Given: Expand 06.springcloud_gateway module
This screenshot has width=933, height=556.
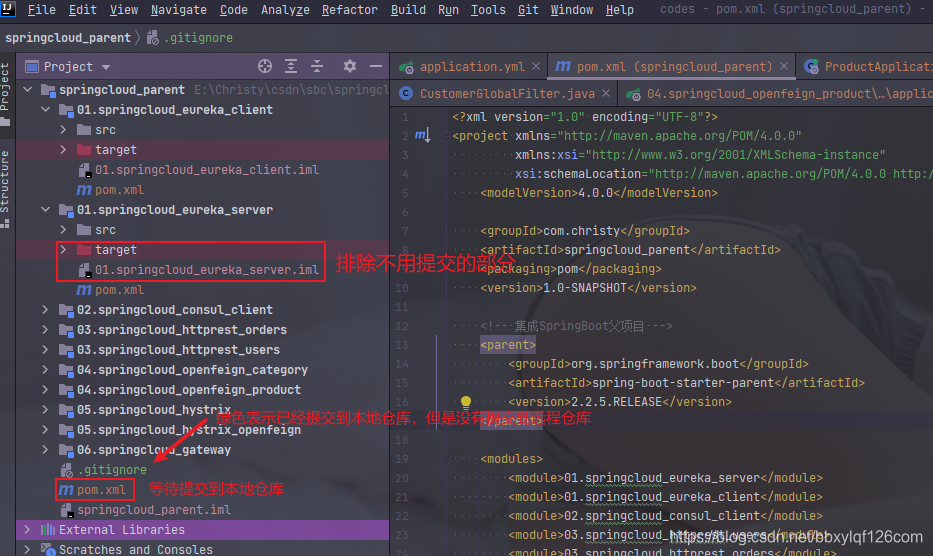Looking at the screenshot, I should click(x=46, y=449).
